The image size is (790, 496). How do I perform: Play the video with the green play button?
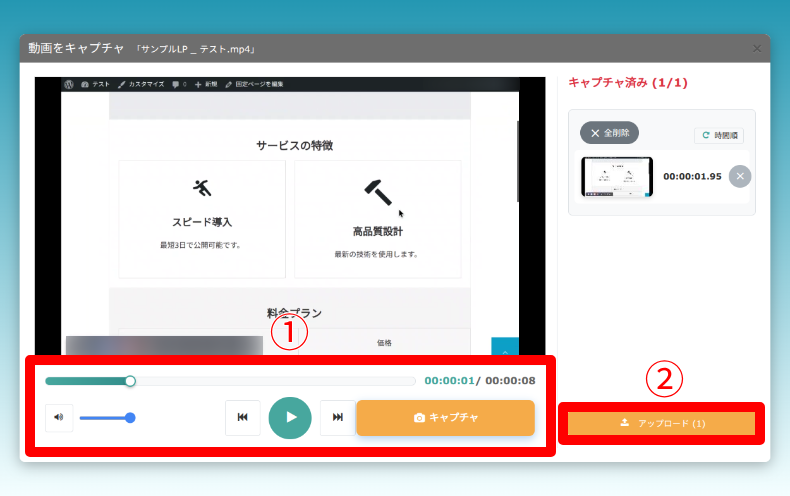click(290, 417)
